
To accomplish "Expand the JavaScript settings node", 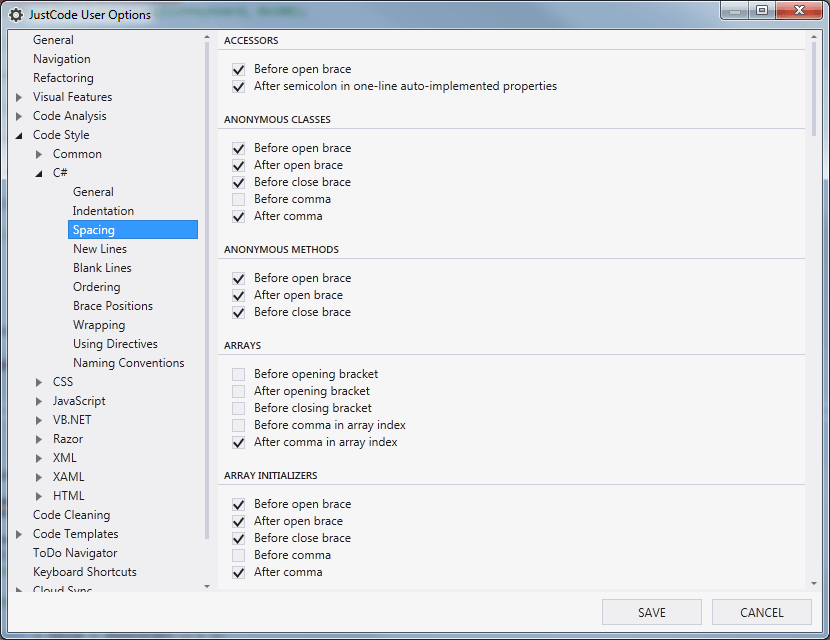I will coord(39,401).
